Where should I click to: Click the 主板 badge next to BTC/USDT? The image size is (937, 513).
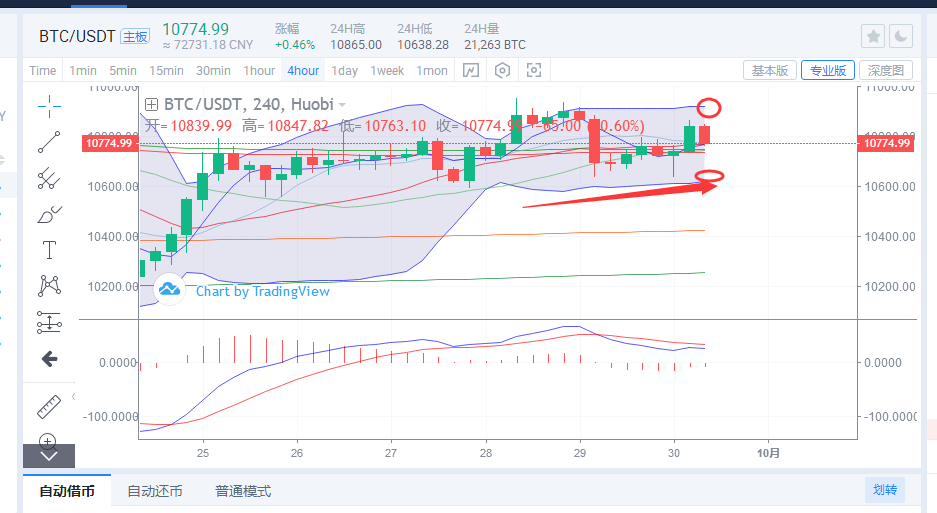point(135,36)
